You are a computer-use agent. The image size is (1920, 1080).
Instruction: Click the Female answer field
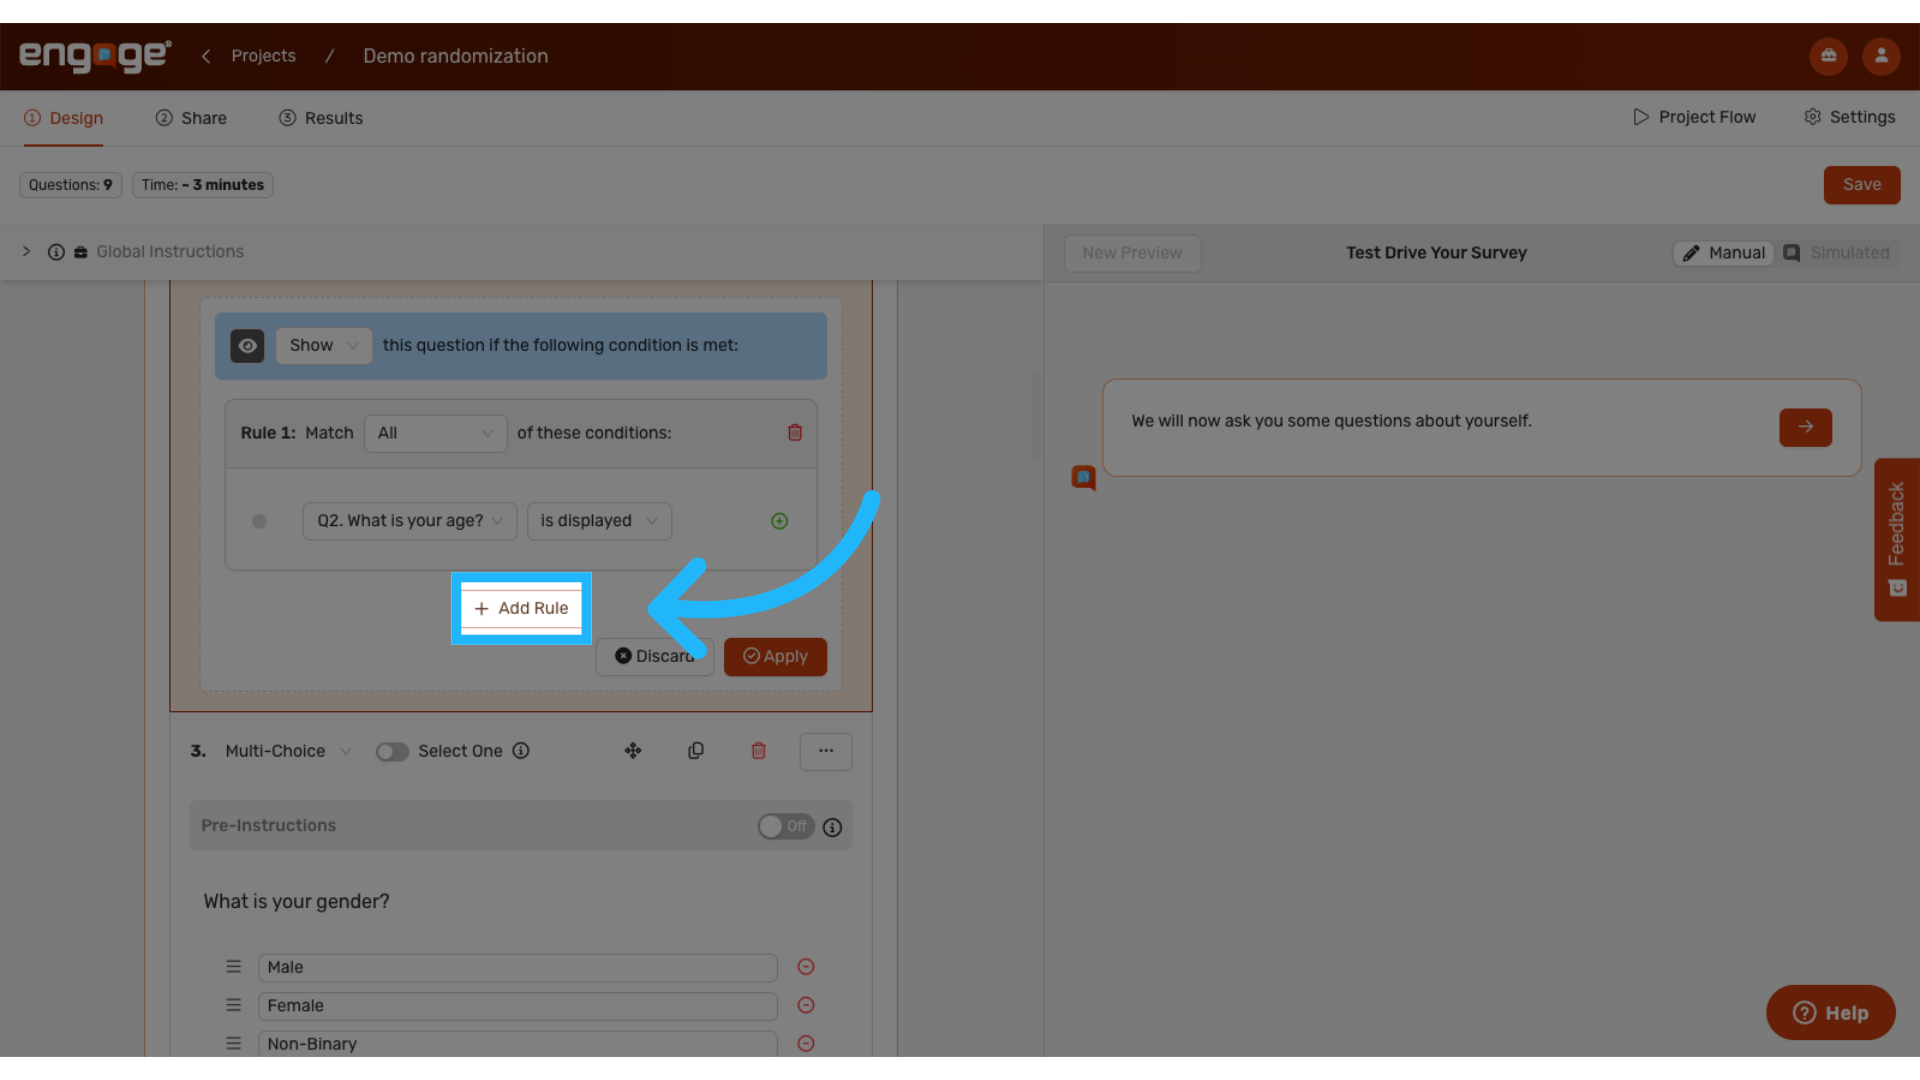(x=517, y=1005)
